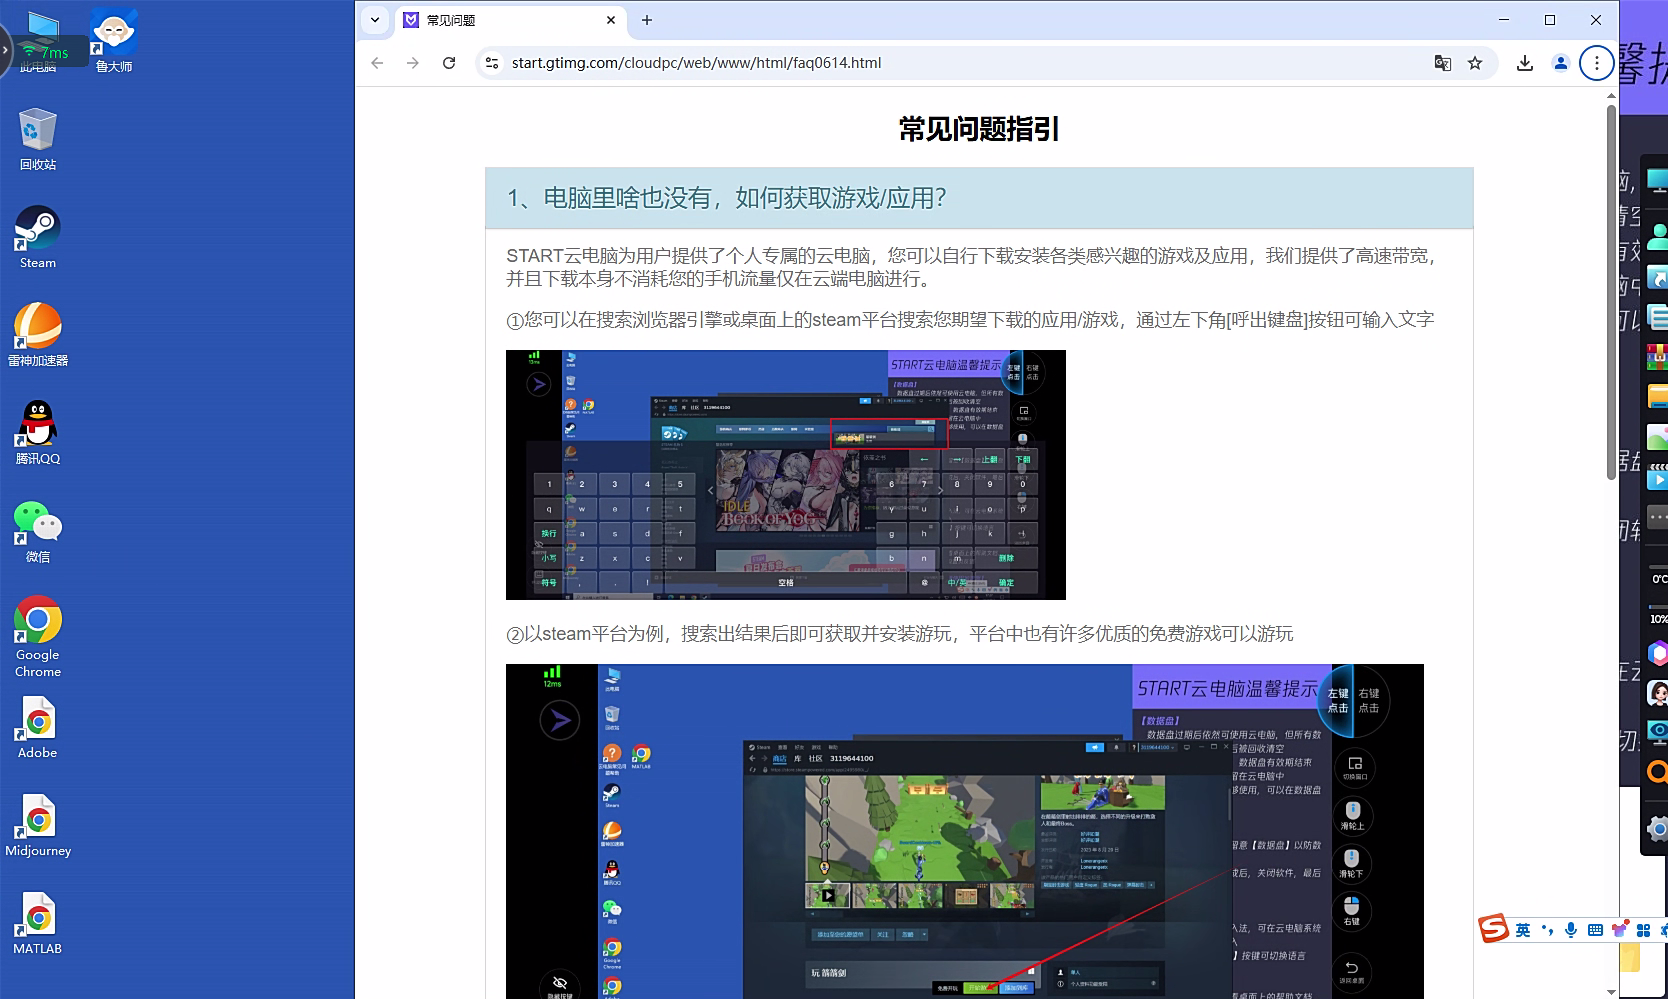
Task: Open the Chrome downloads icon
Action: pos(1525,63)
